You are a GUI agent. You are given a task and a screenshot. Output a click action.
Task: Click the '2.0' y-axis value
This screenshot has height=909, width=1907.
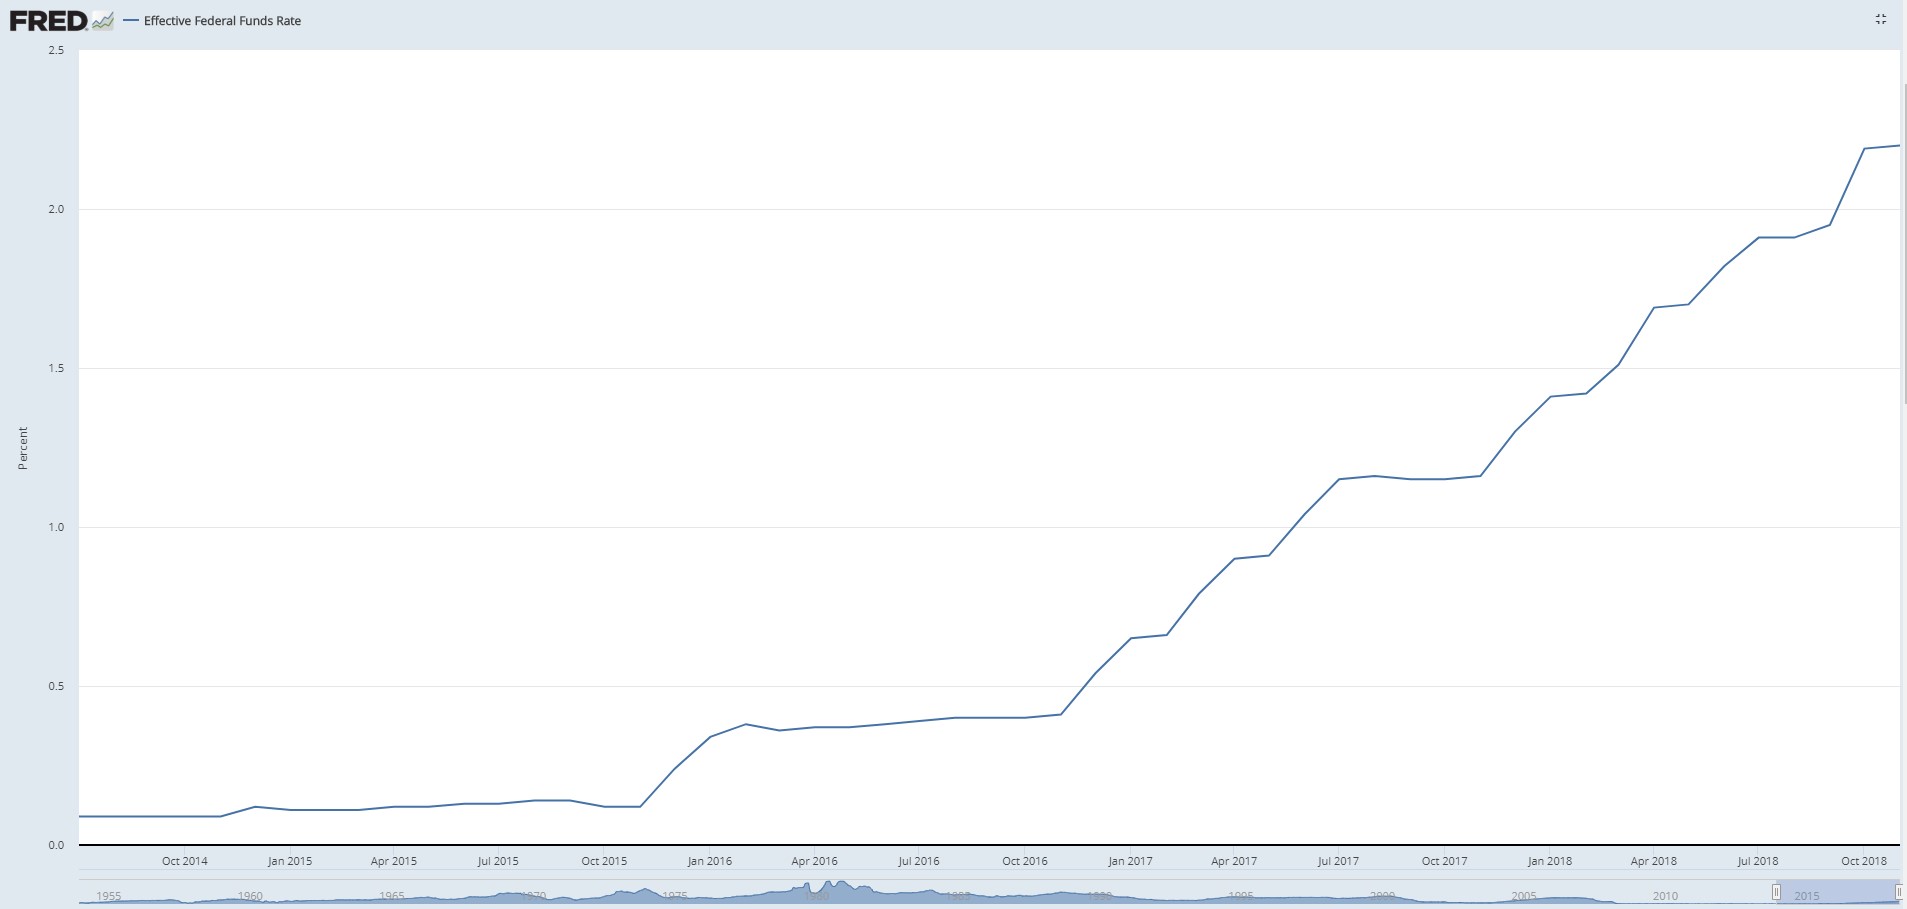coord(55,209)
